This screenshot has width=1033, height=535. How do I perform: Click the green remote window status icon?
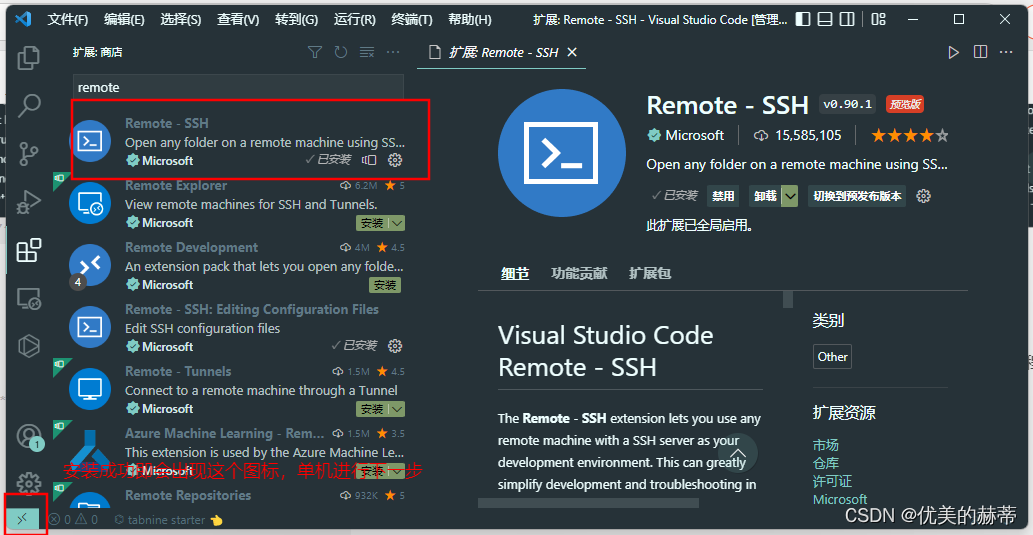coord(22,519)
